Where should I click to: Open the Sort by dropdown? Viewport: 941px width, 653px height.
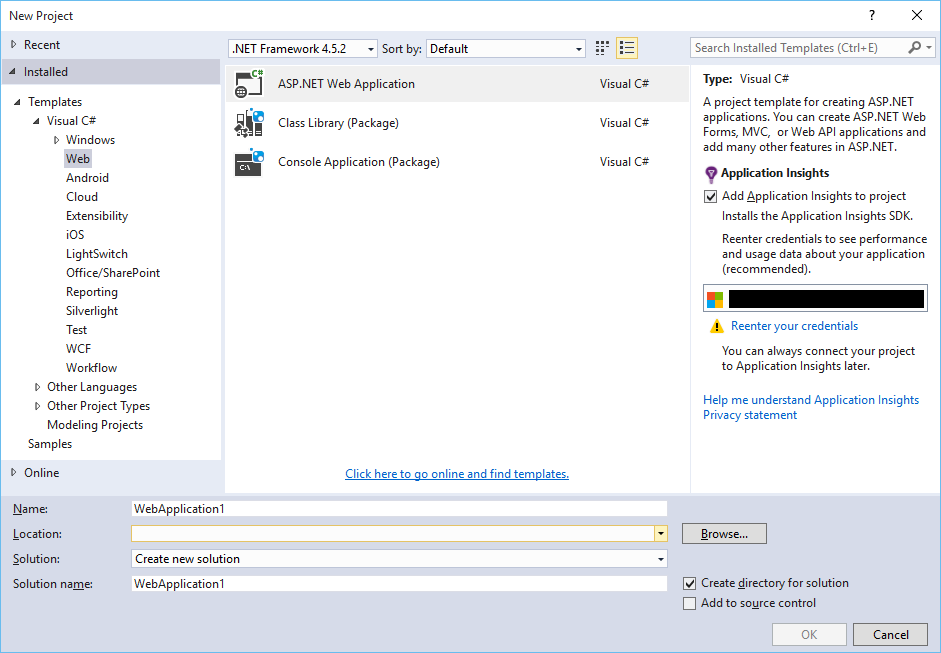click(506, 49)
